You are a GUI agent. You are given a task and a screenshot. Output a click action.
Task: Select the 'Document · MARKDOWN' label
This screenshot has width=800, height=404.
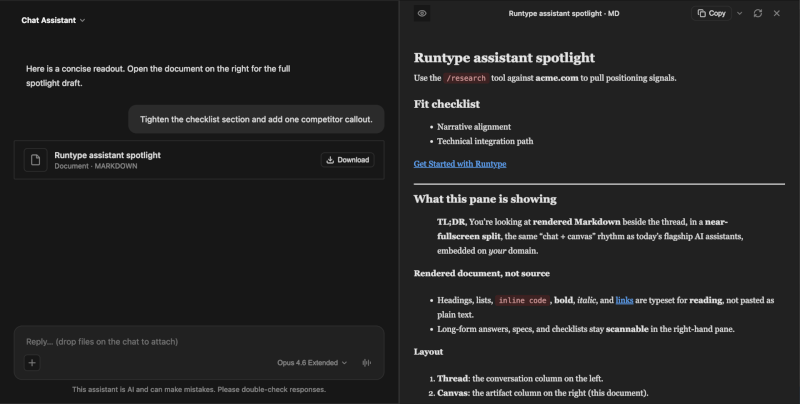coord(95,166)
